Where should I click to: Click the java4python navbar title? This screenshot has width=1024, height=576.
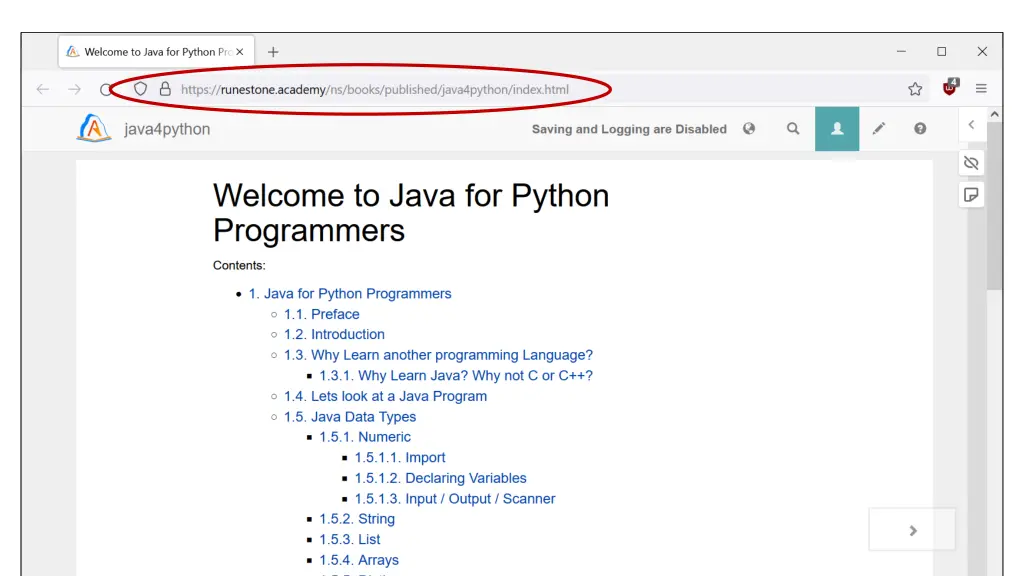coord(167,129)
